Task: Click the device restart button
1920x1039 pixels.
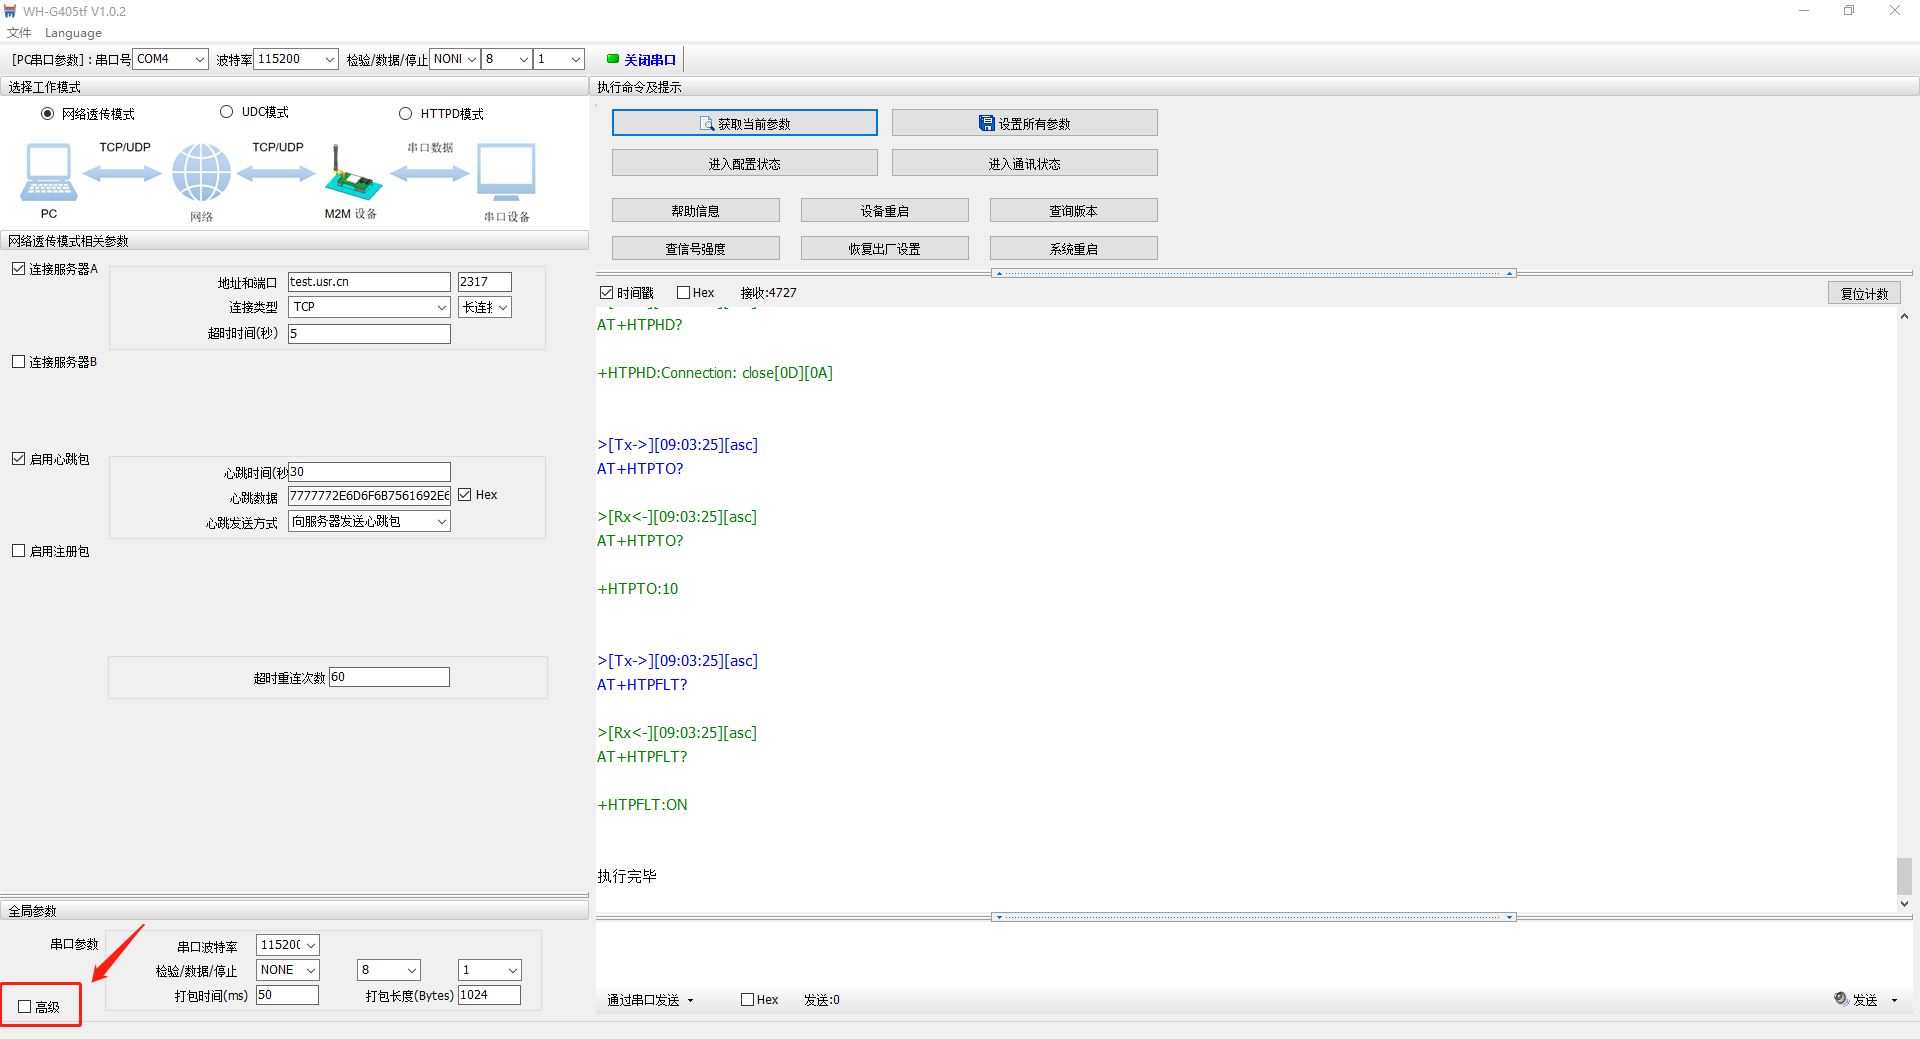Action: [x=884, y=211]
